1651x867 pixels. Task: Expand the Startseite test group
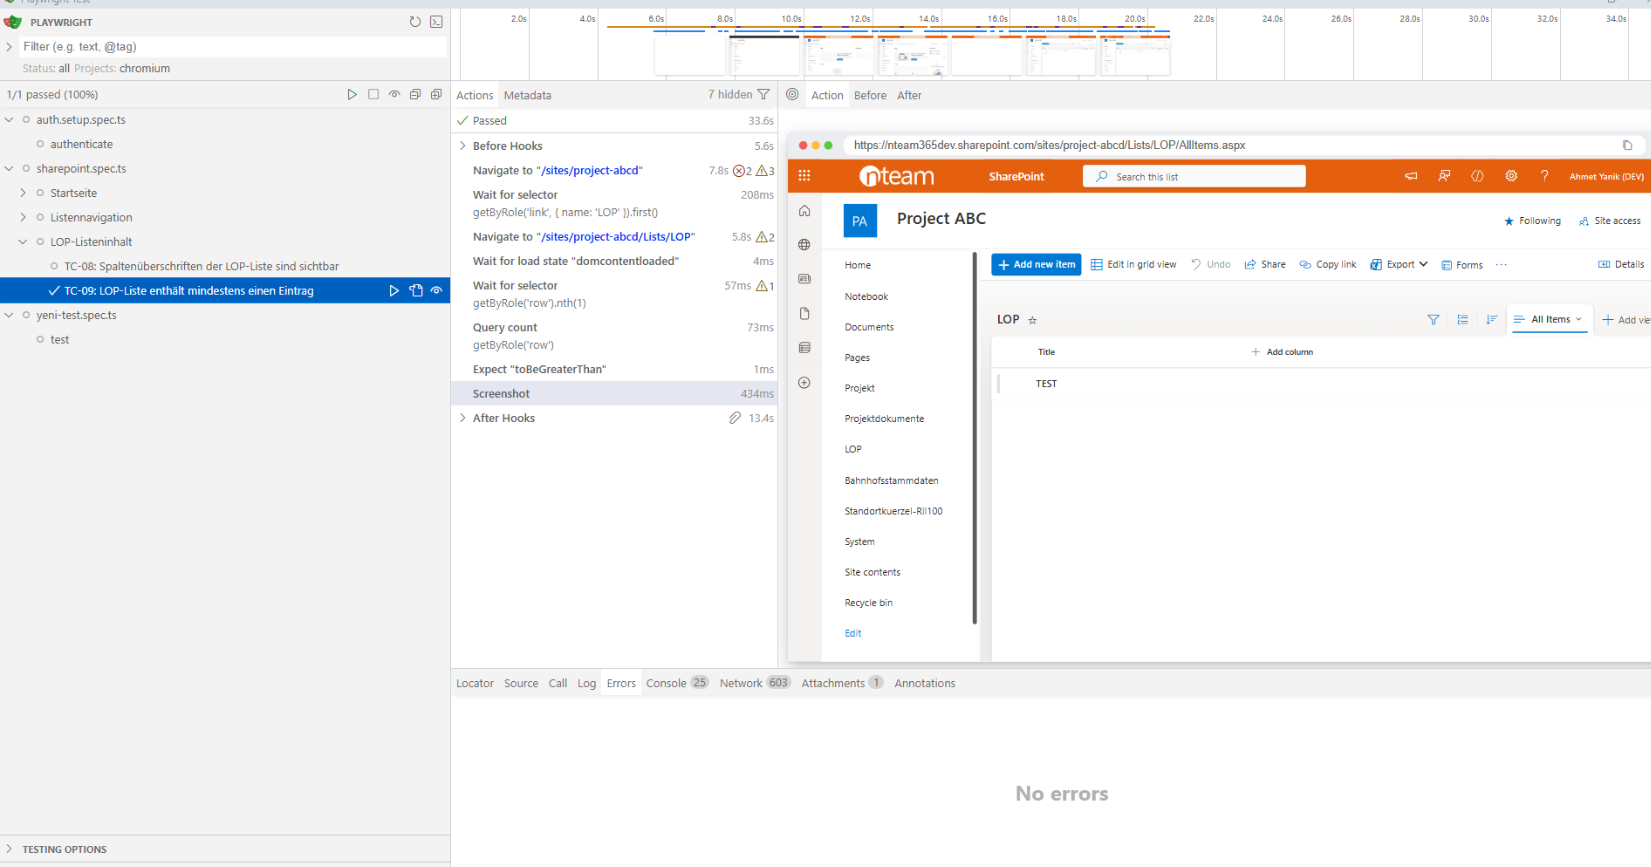(23, 193)
